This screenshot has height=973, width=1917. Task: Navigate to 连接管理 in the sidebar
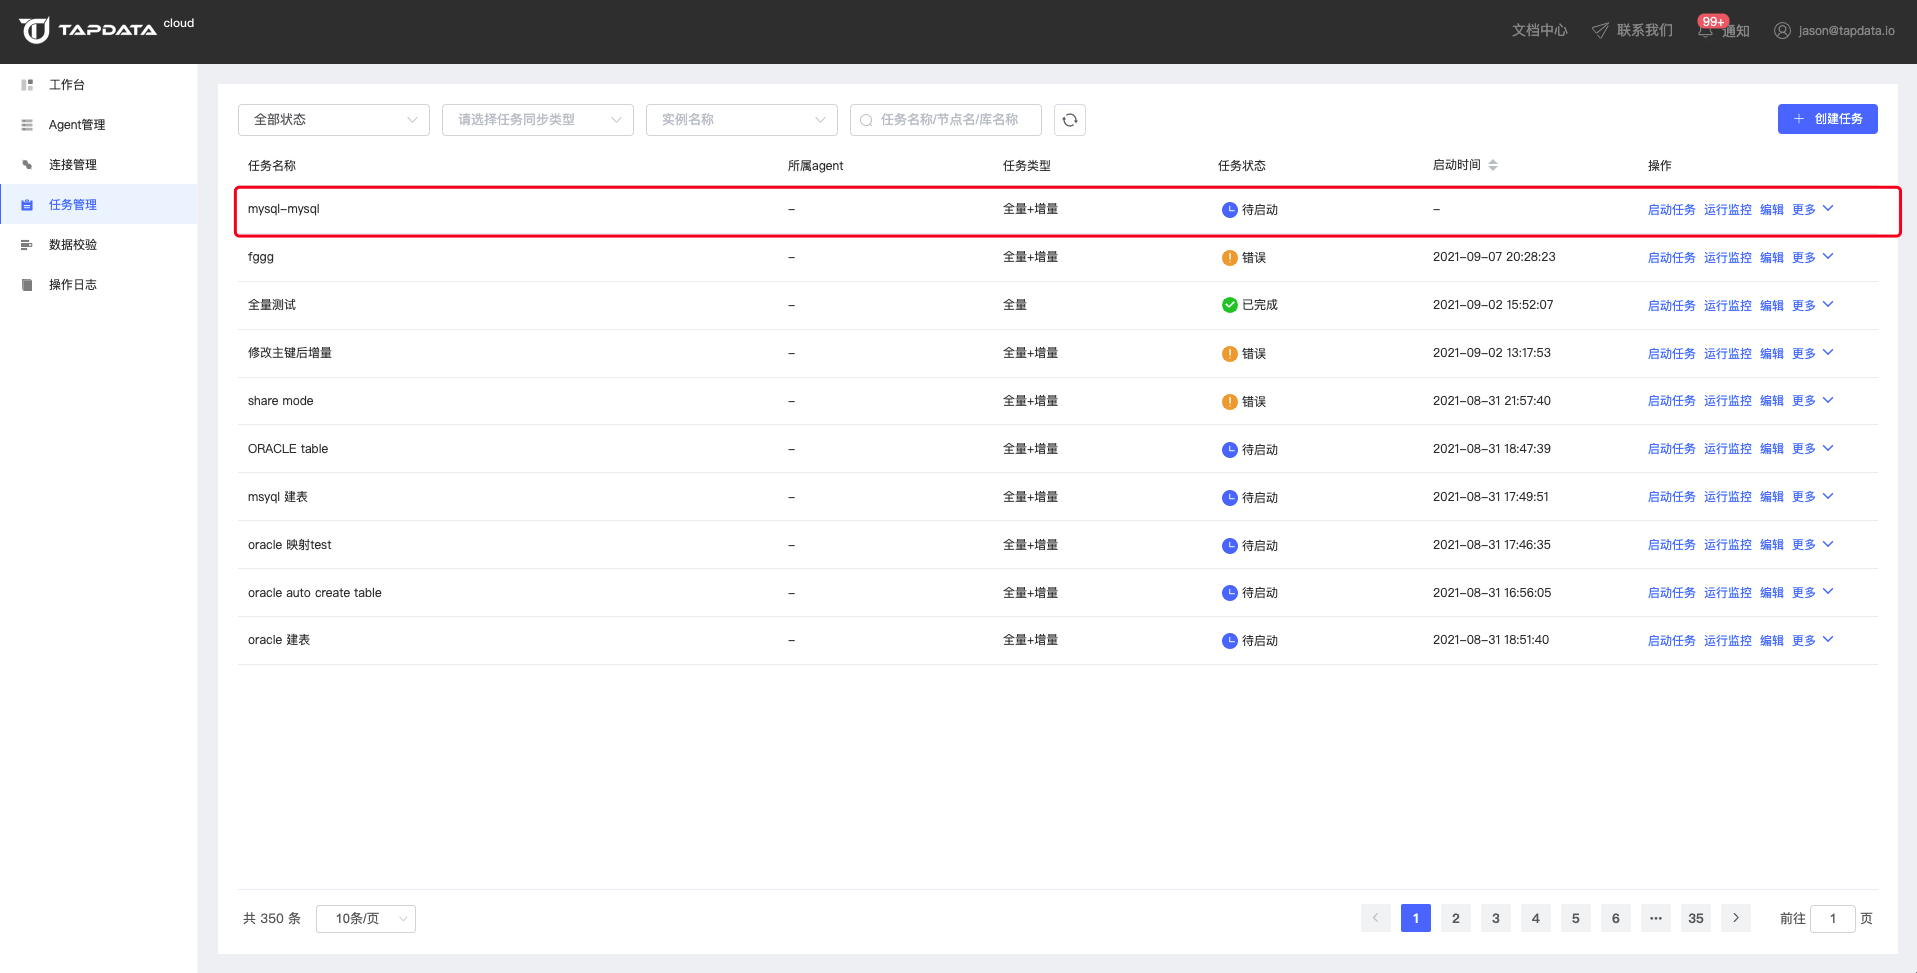click(x=73, y=165)
